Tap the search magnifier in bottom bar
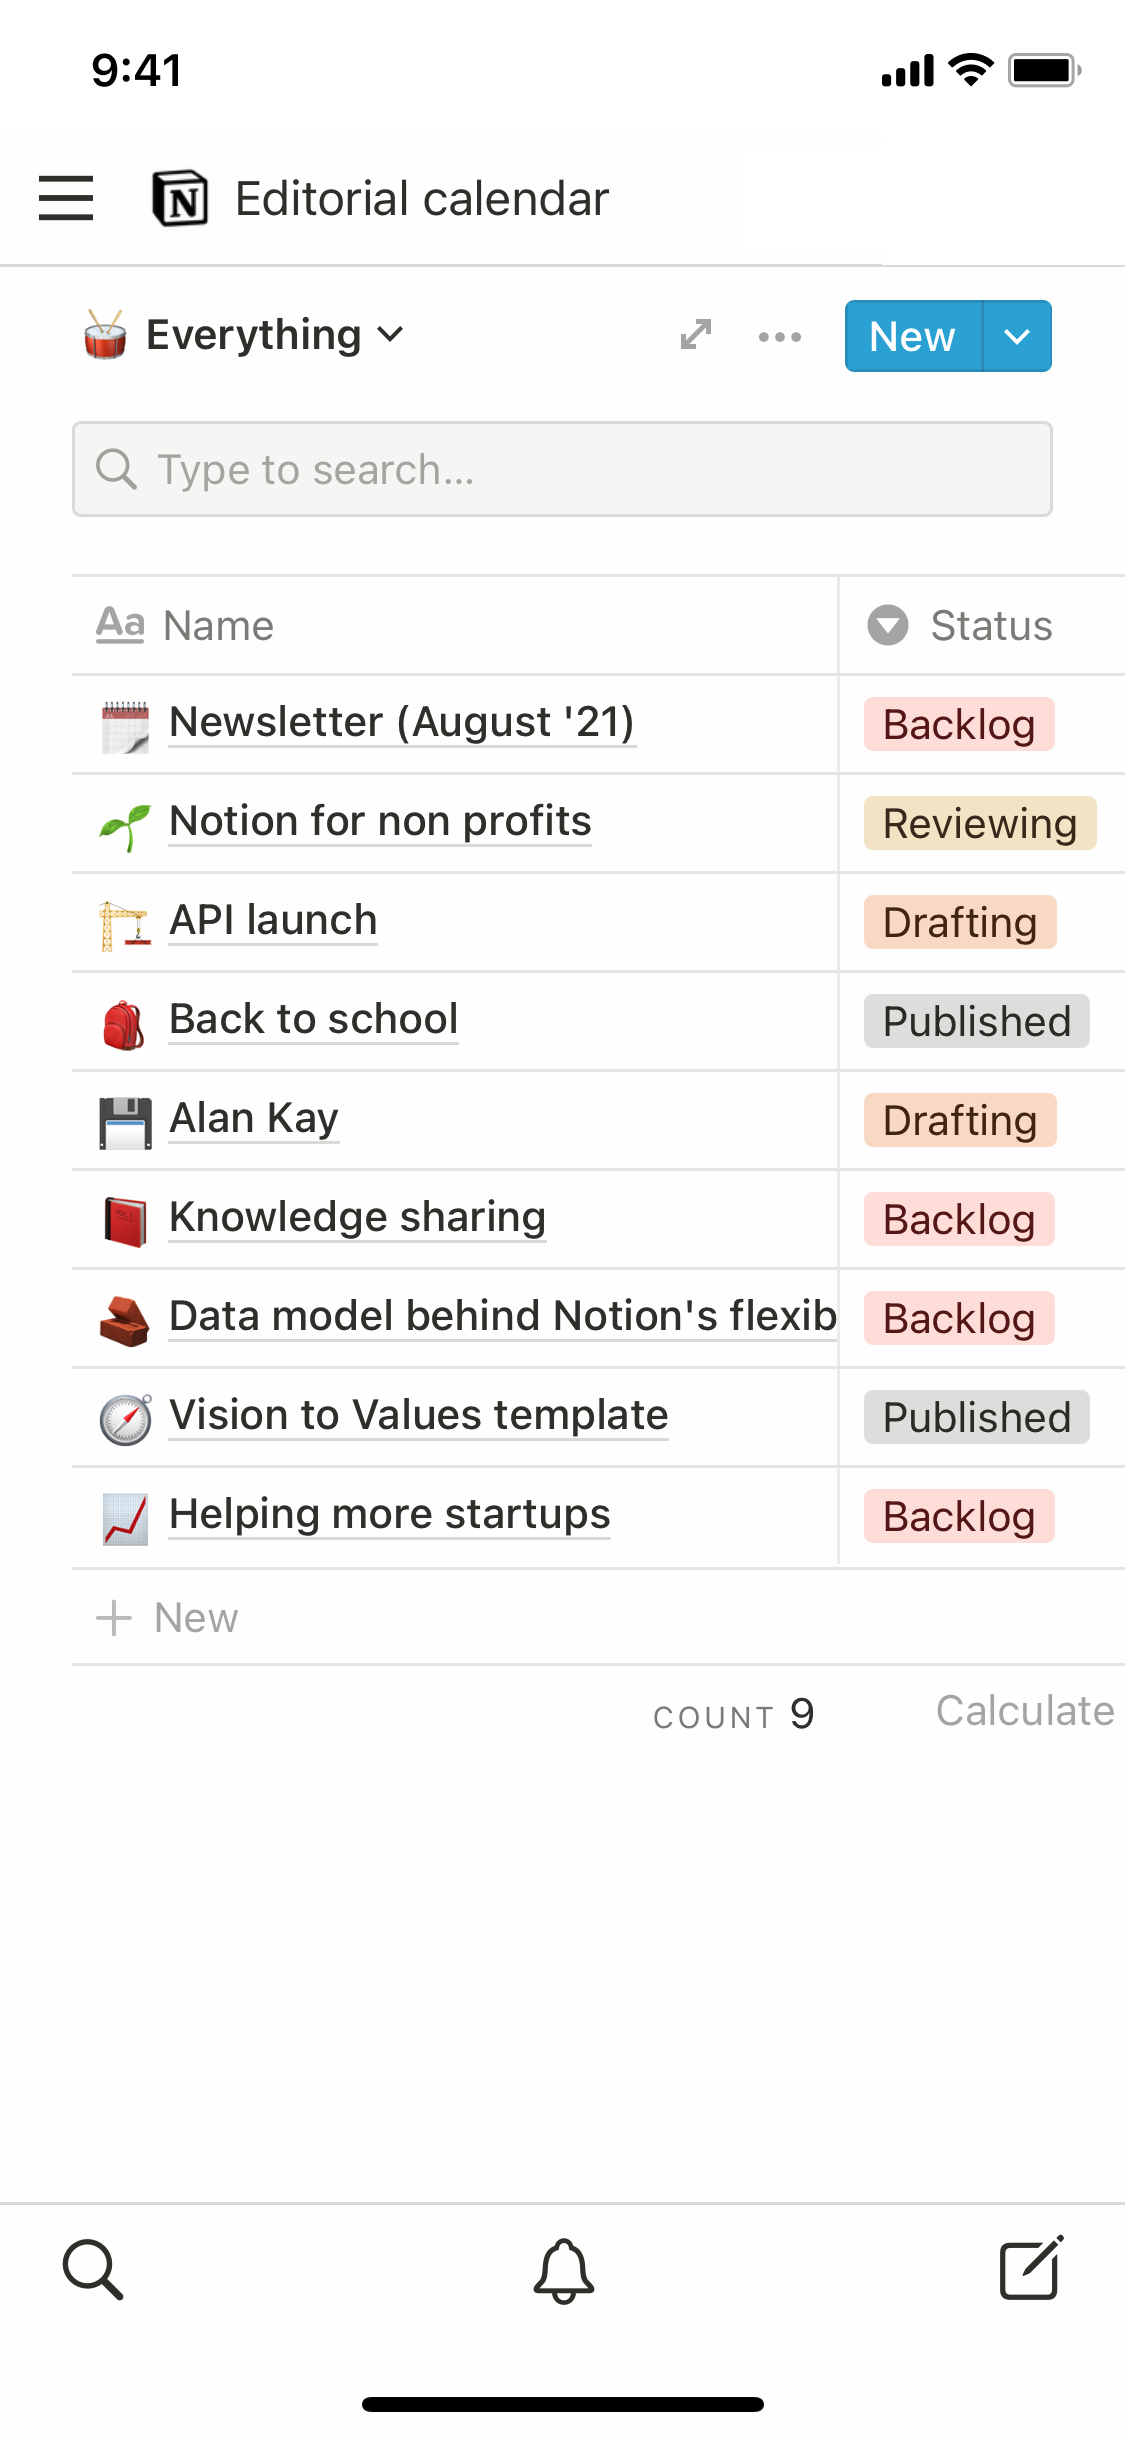The height and width of the screenshot is (2437, 1125). pyautogui.click(x=93, y=2269)
